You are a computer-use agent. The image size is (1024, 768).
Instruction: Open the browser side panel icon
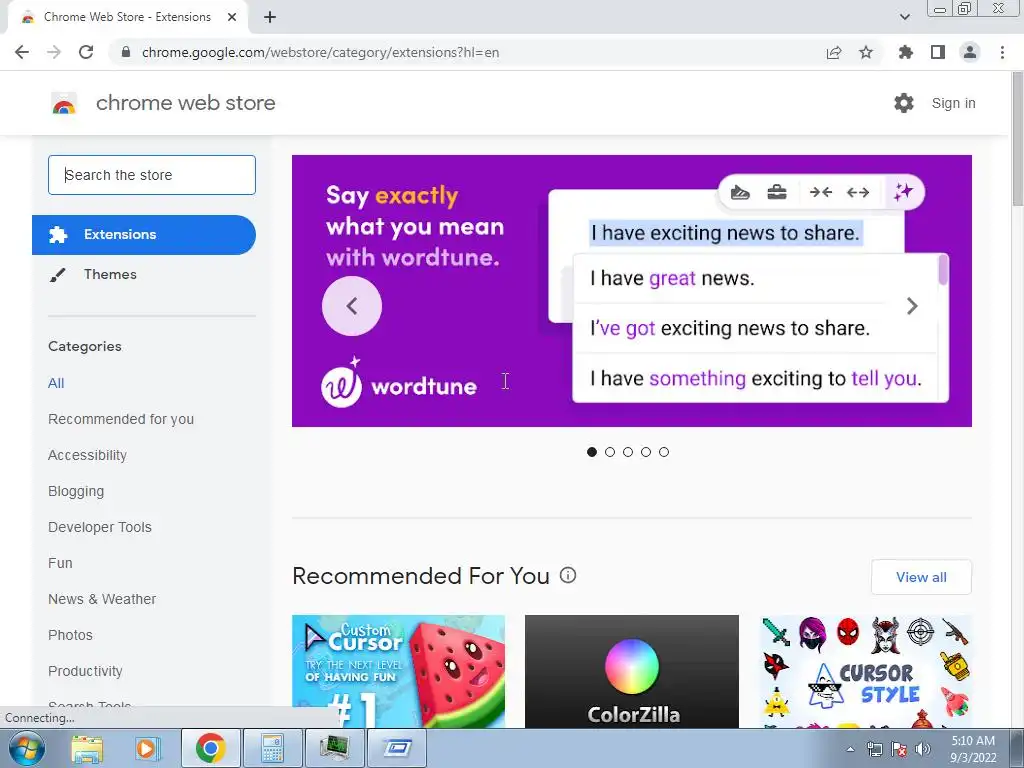(x=938, y=52)
